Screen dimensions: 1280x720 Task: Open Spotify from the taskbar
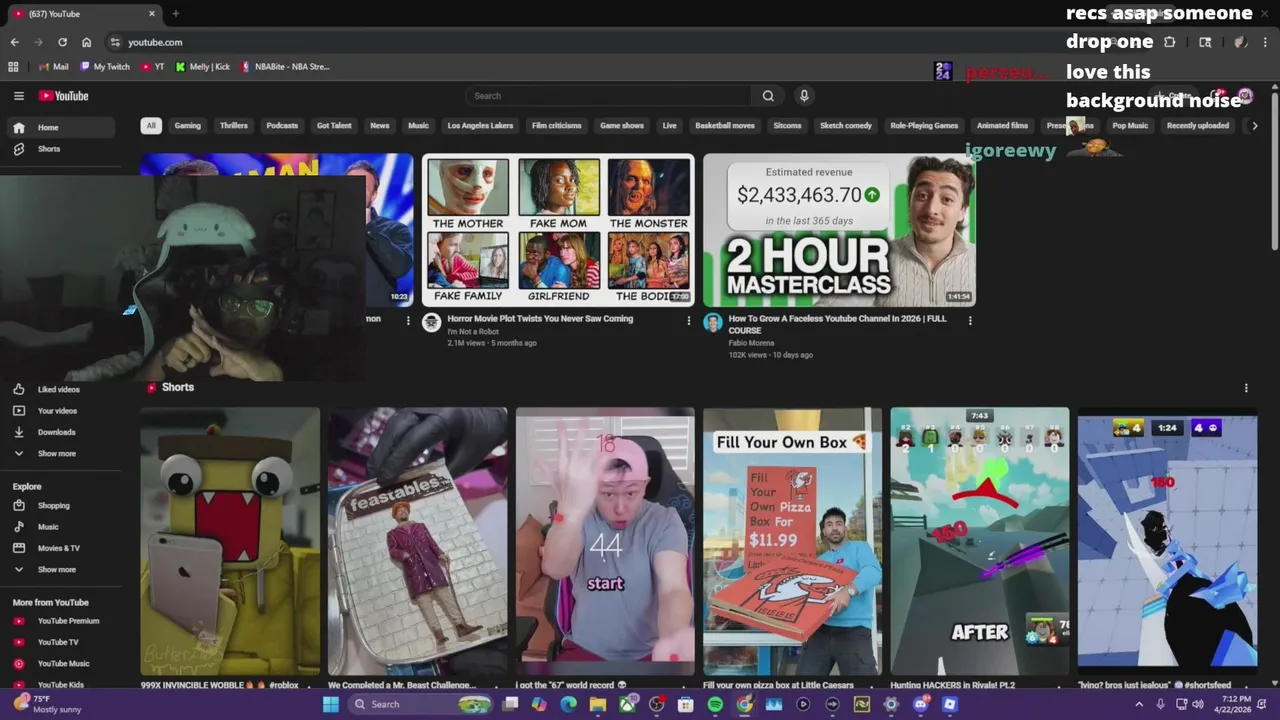pyautogui.click(x=715, y=704)
